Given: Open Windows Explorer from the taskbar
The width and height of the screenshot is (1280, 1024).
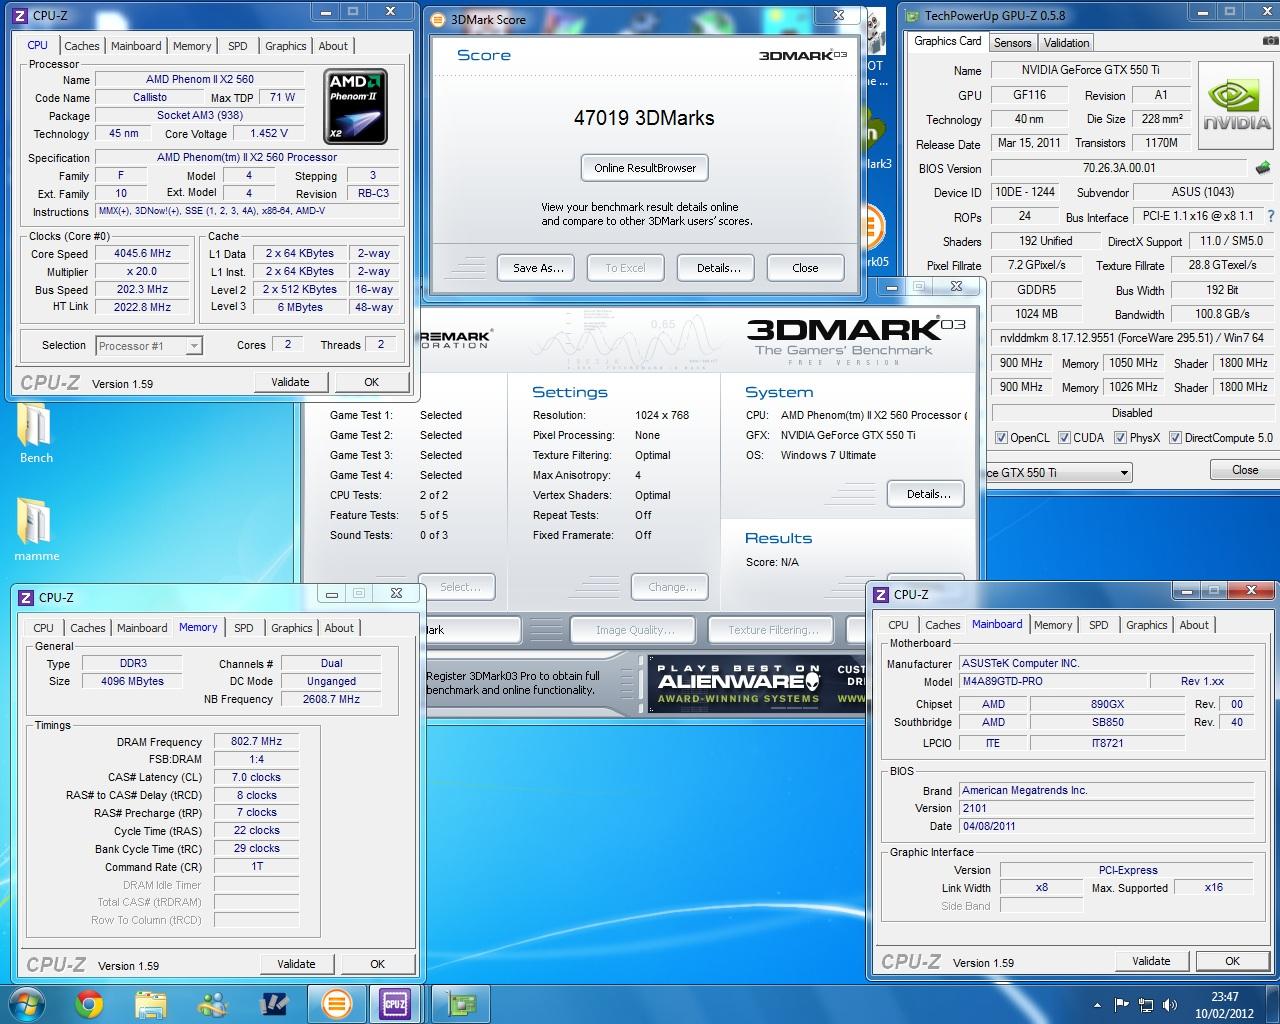Looking at the screenshot, I should pos(151,1003).
